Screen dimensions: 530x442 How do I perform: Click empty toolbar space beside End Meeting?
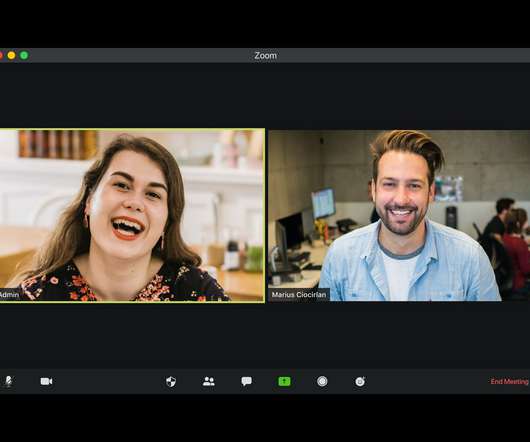(x=426, y=382)
